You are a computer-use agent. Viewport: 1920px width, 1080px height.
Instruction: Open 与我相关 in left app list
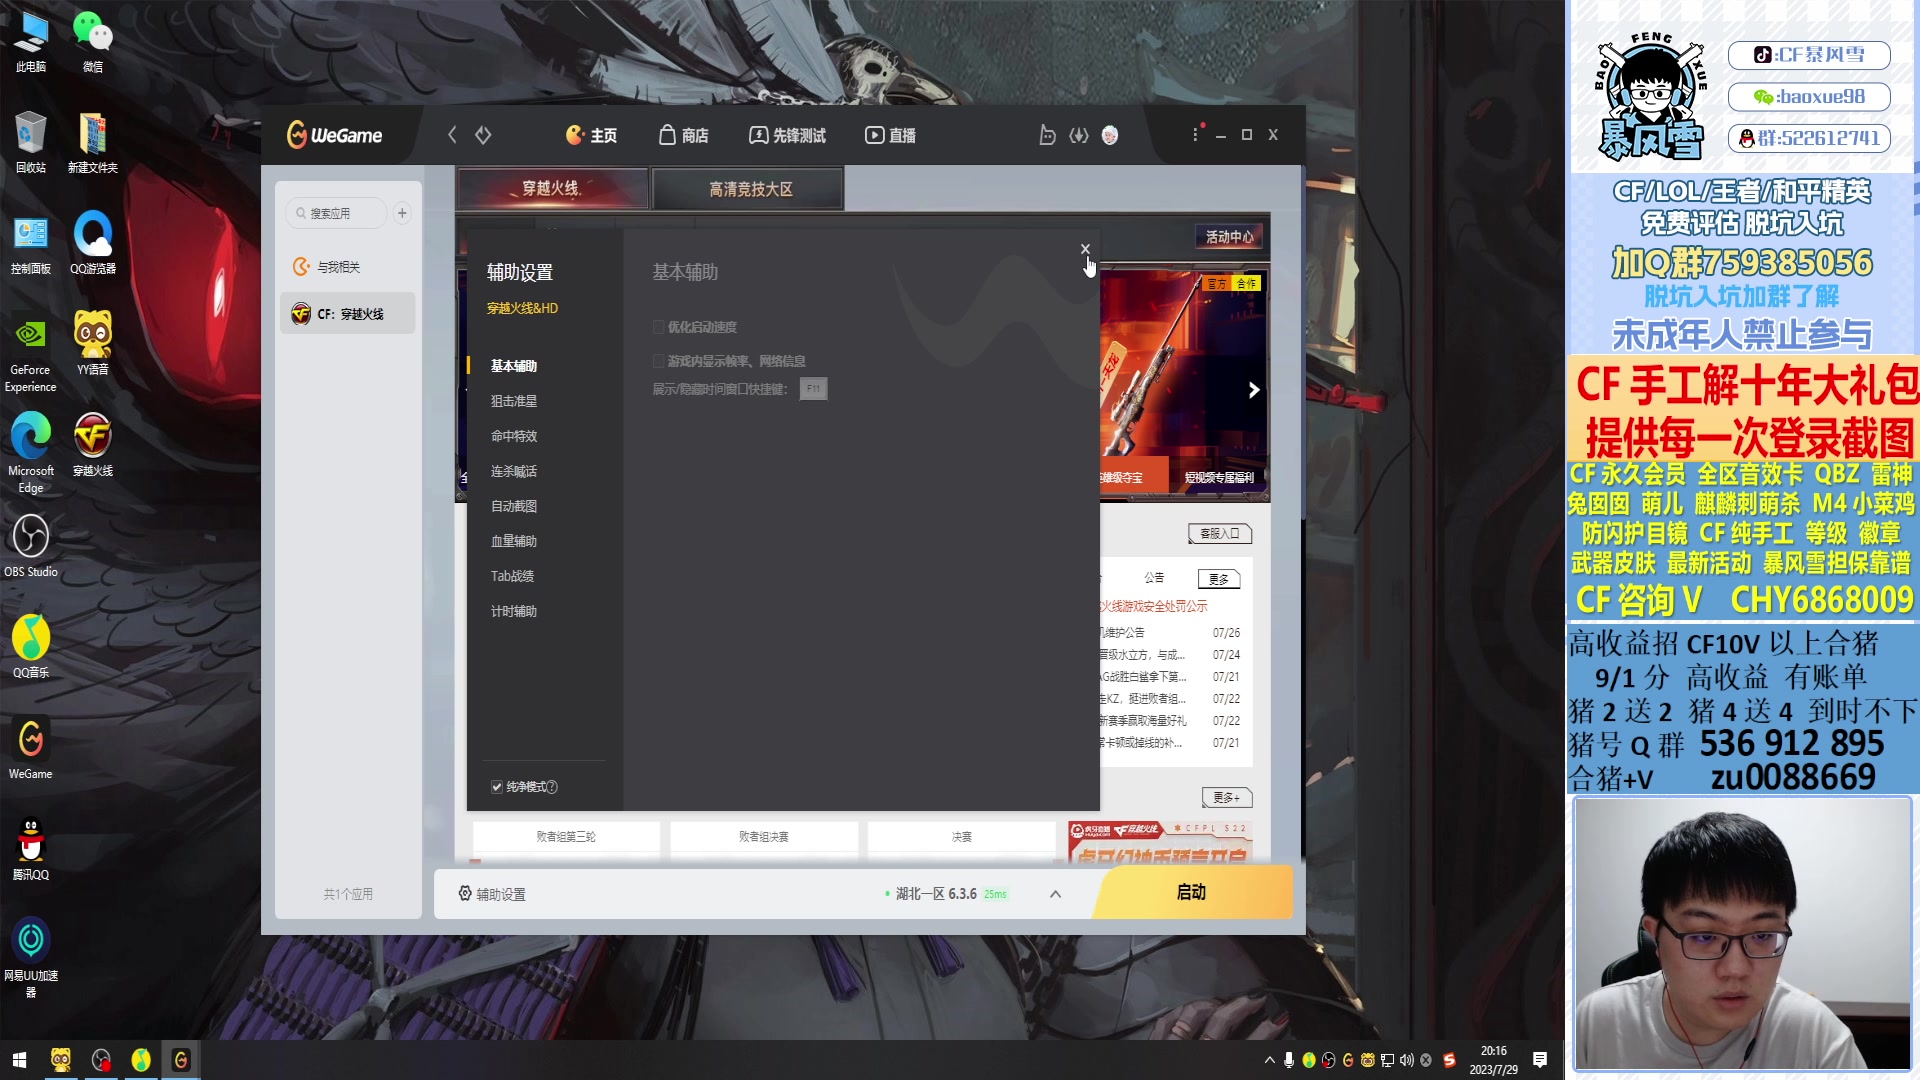348,267
